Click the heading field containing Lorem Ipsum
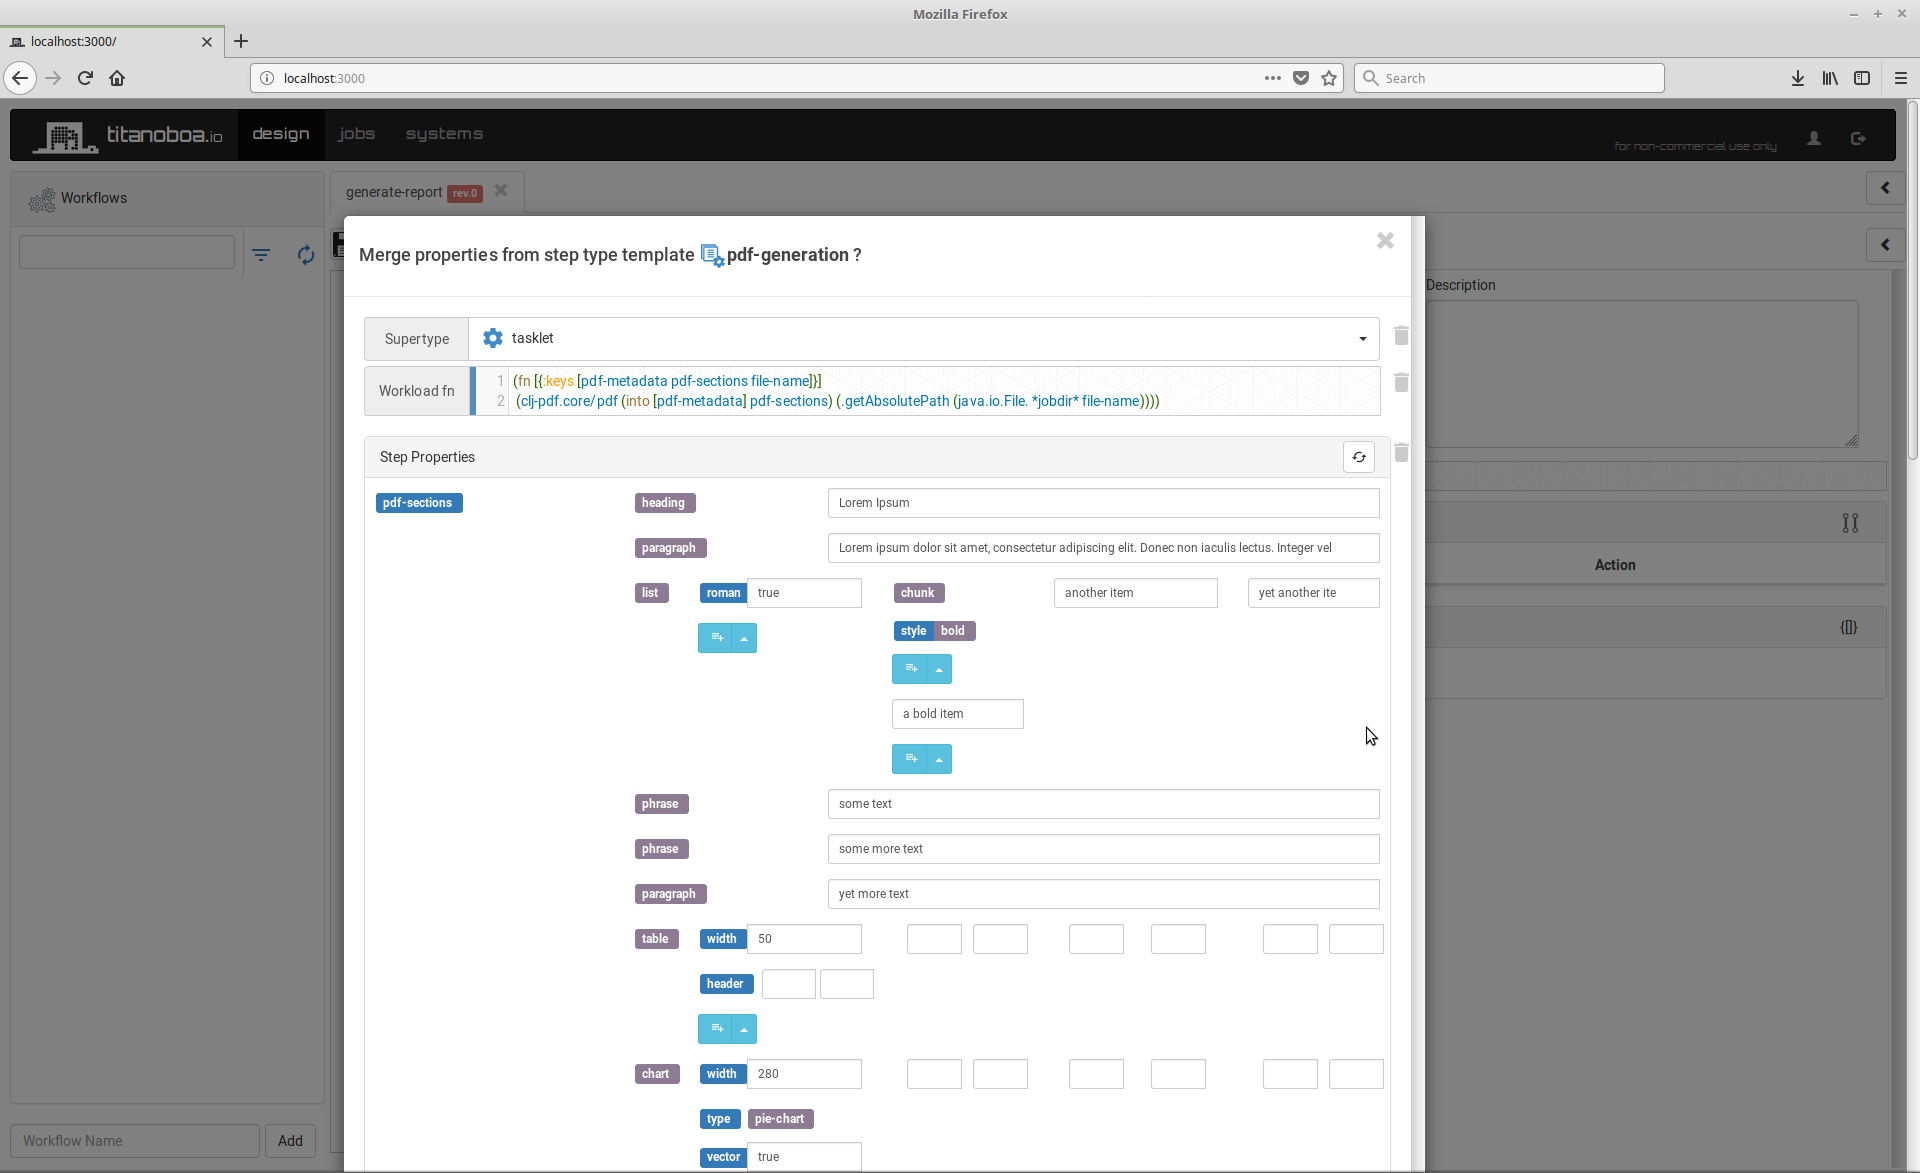This screenshot has height=1173, width=1920. pyautogui.click(x=1103, y=503)
